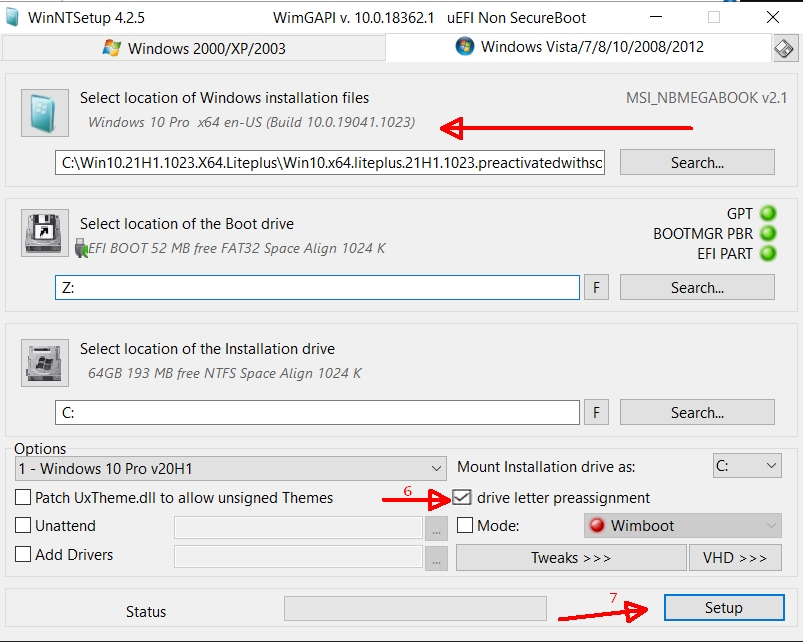Image resolution: width=803 pixels, height=642 pixels.
Task: Select the Windows Vista/7/8/10/2008/2012 tab
Action: point(579,47)
